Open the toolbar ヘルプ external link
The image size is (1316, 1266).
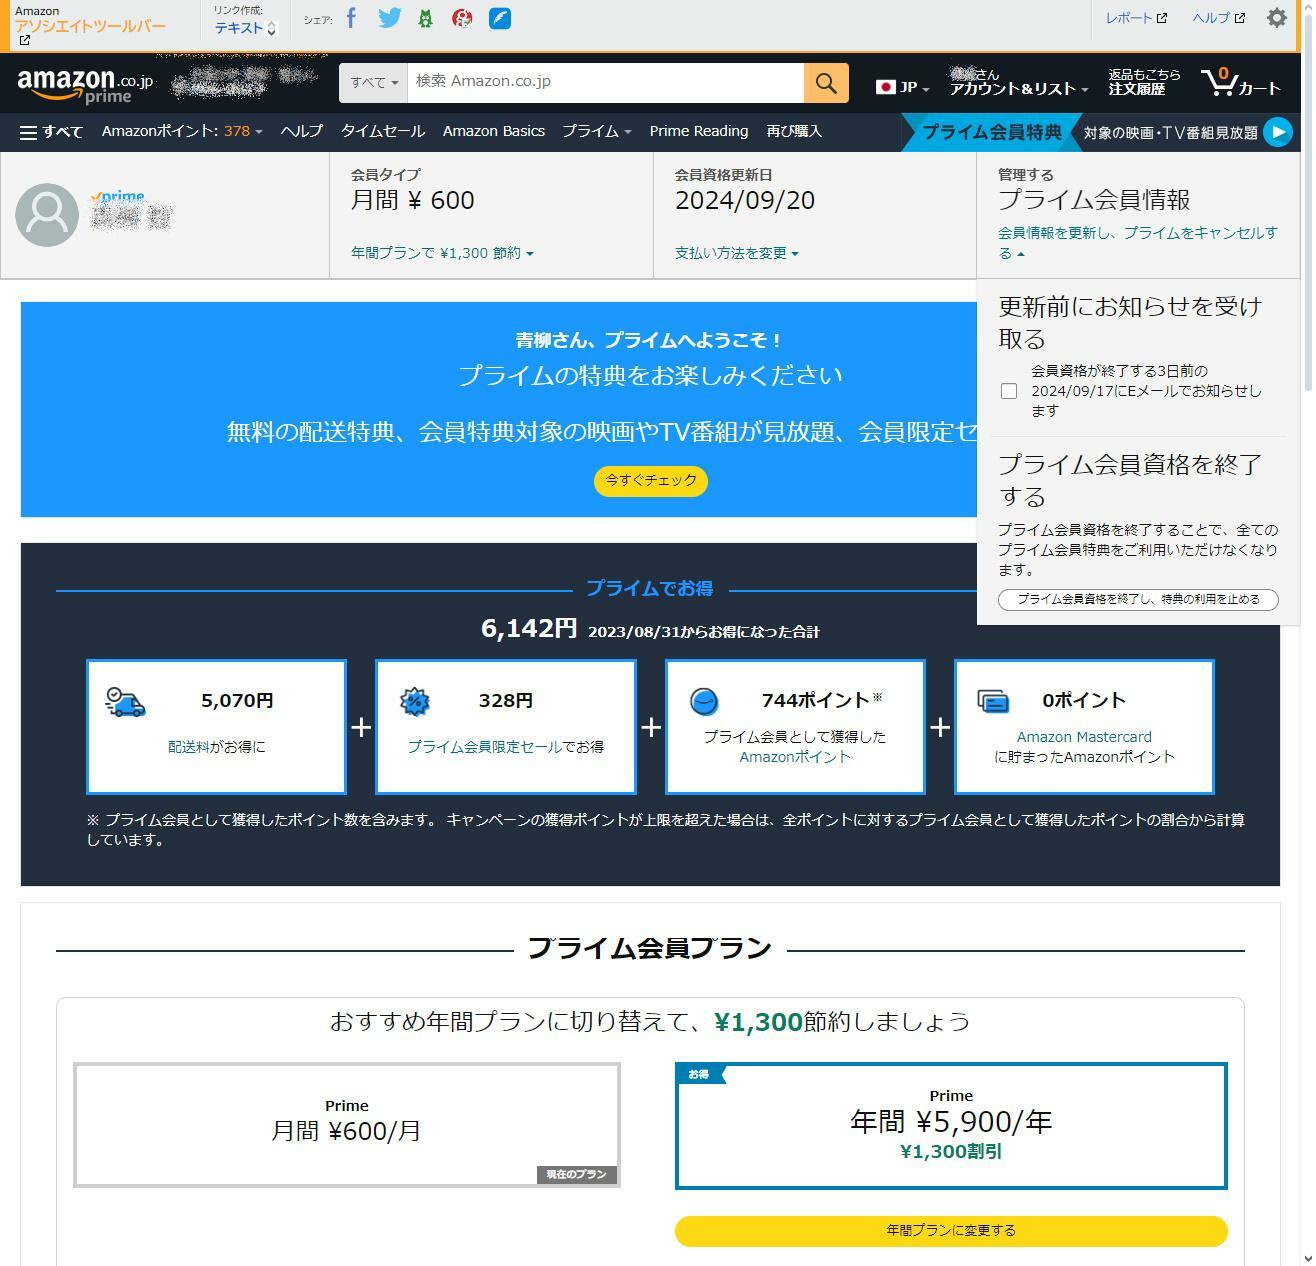tap(1218, 18)
